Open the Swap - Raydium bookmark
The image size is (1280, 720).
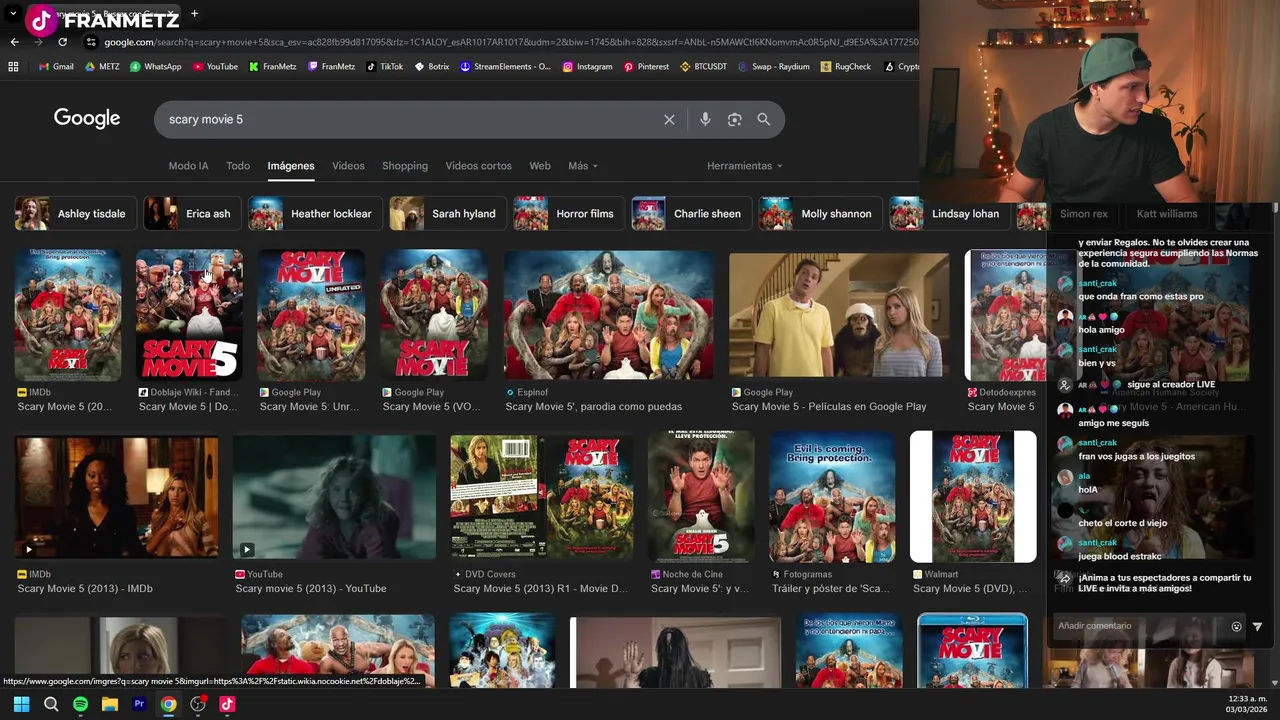point(773,67)
